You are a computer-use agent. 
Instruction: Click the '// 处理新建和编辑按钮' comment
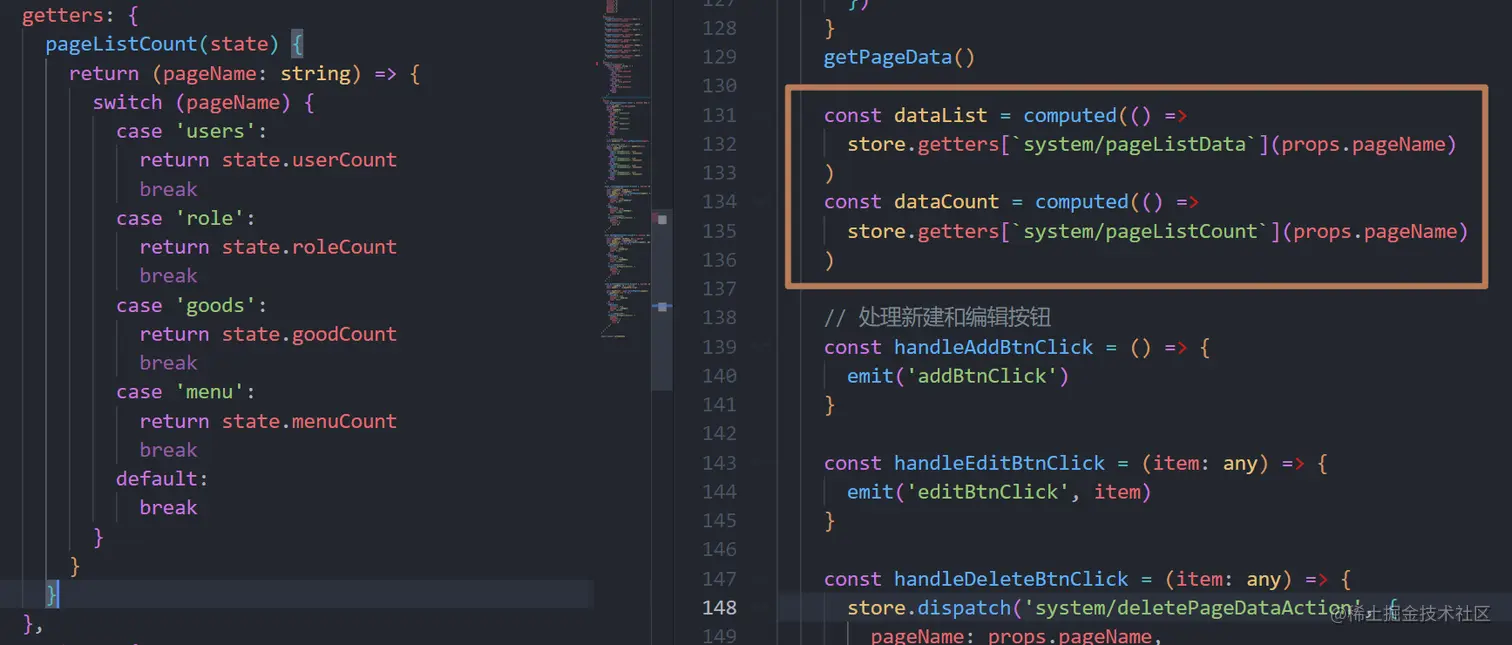pos(938,318)
